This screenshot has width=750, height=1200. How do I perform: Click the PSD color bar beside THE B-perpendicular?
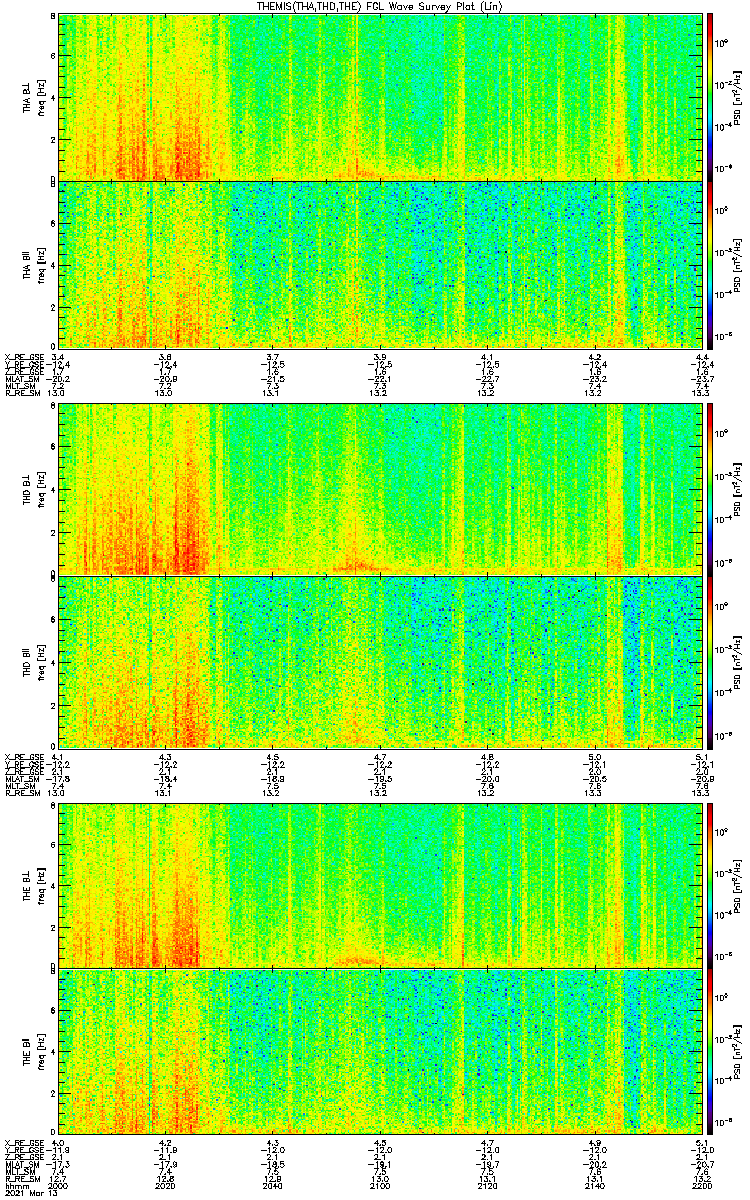click(710, 885)
